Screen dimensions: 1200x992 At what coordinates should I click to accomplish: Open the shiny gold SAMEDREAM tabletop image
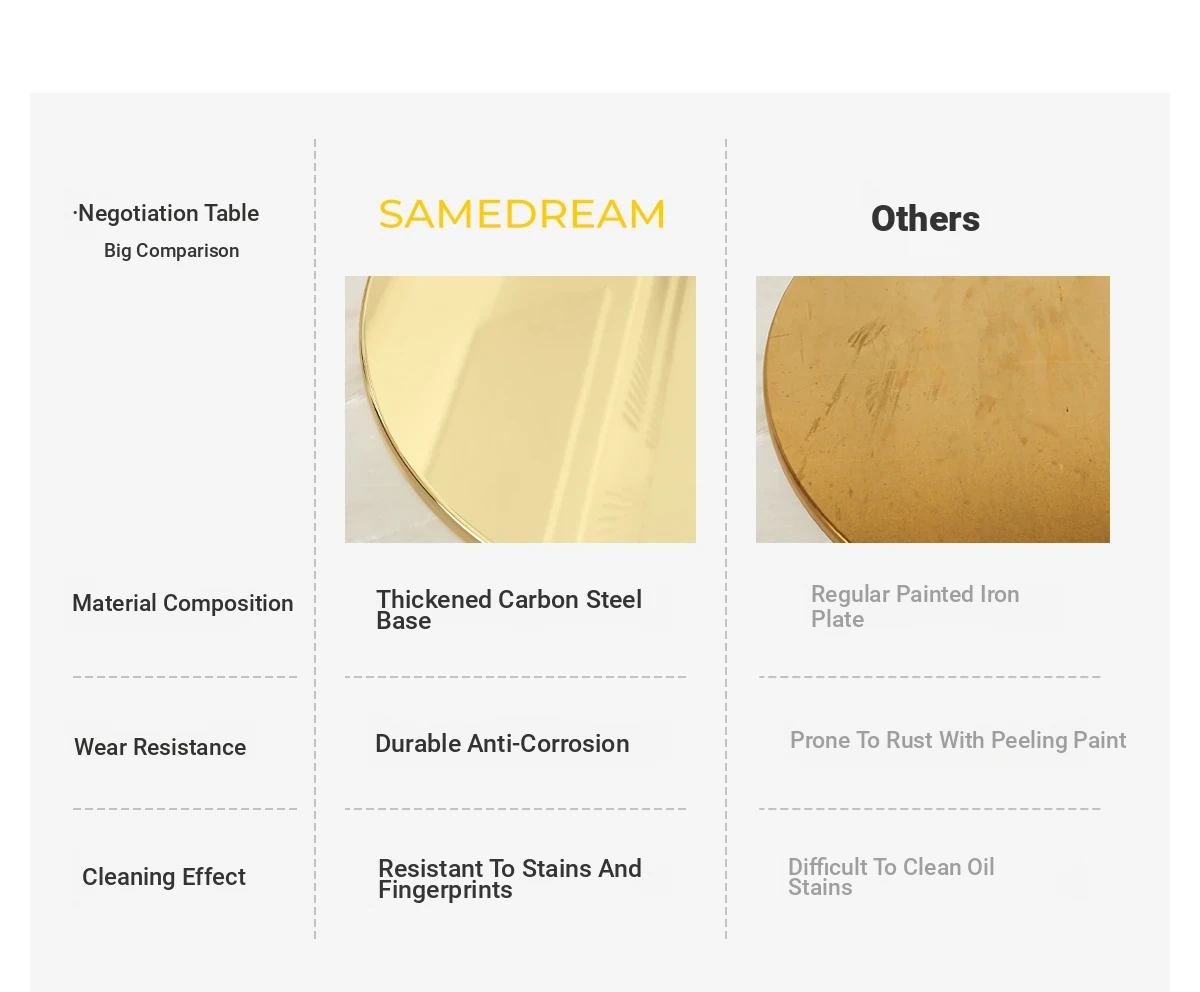pyautogui.click(x=520, y=409)
